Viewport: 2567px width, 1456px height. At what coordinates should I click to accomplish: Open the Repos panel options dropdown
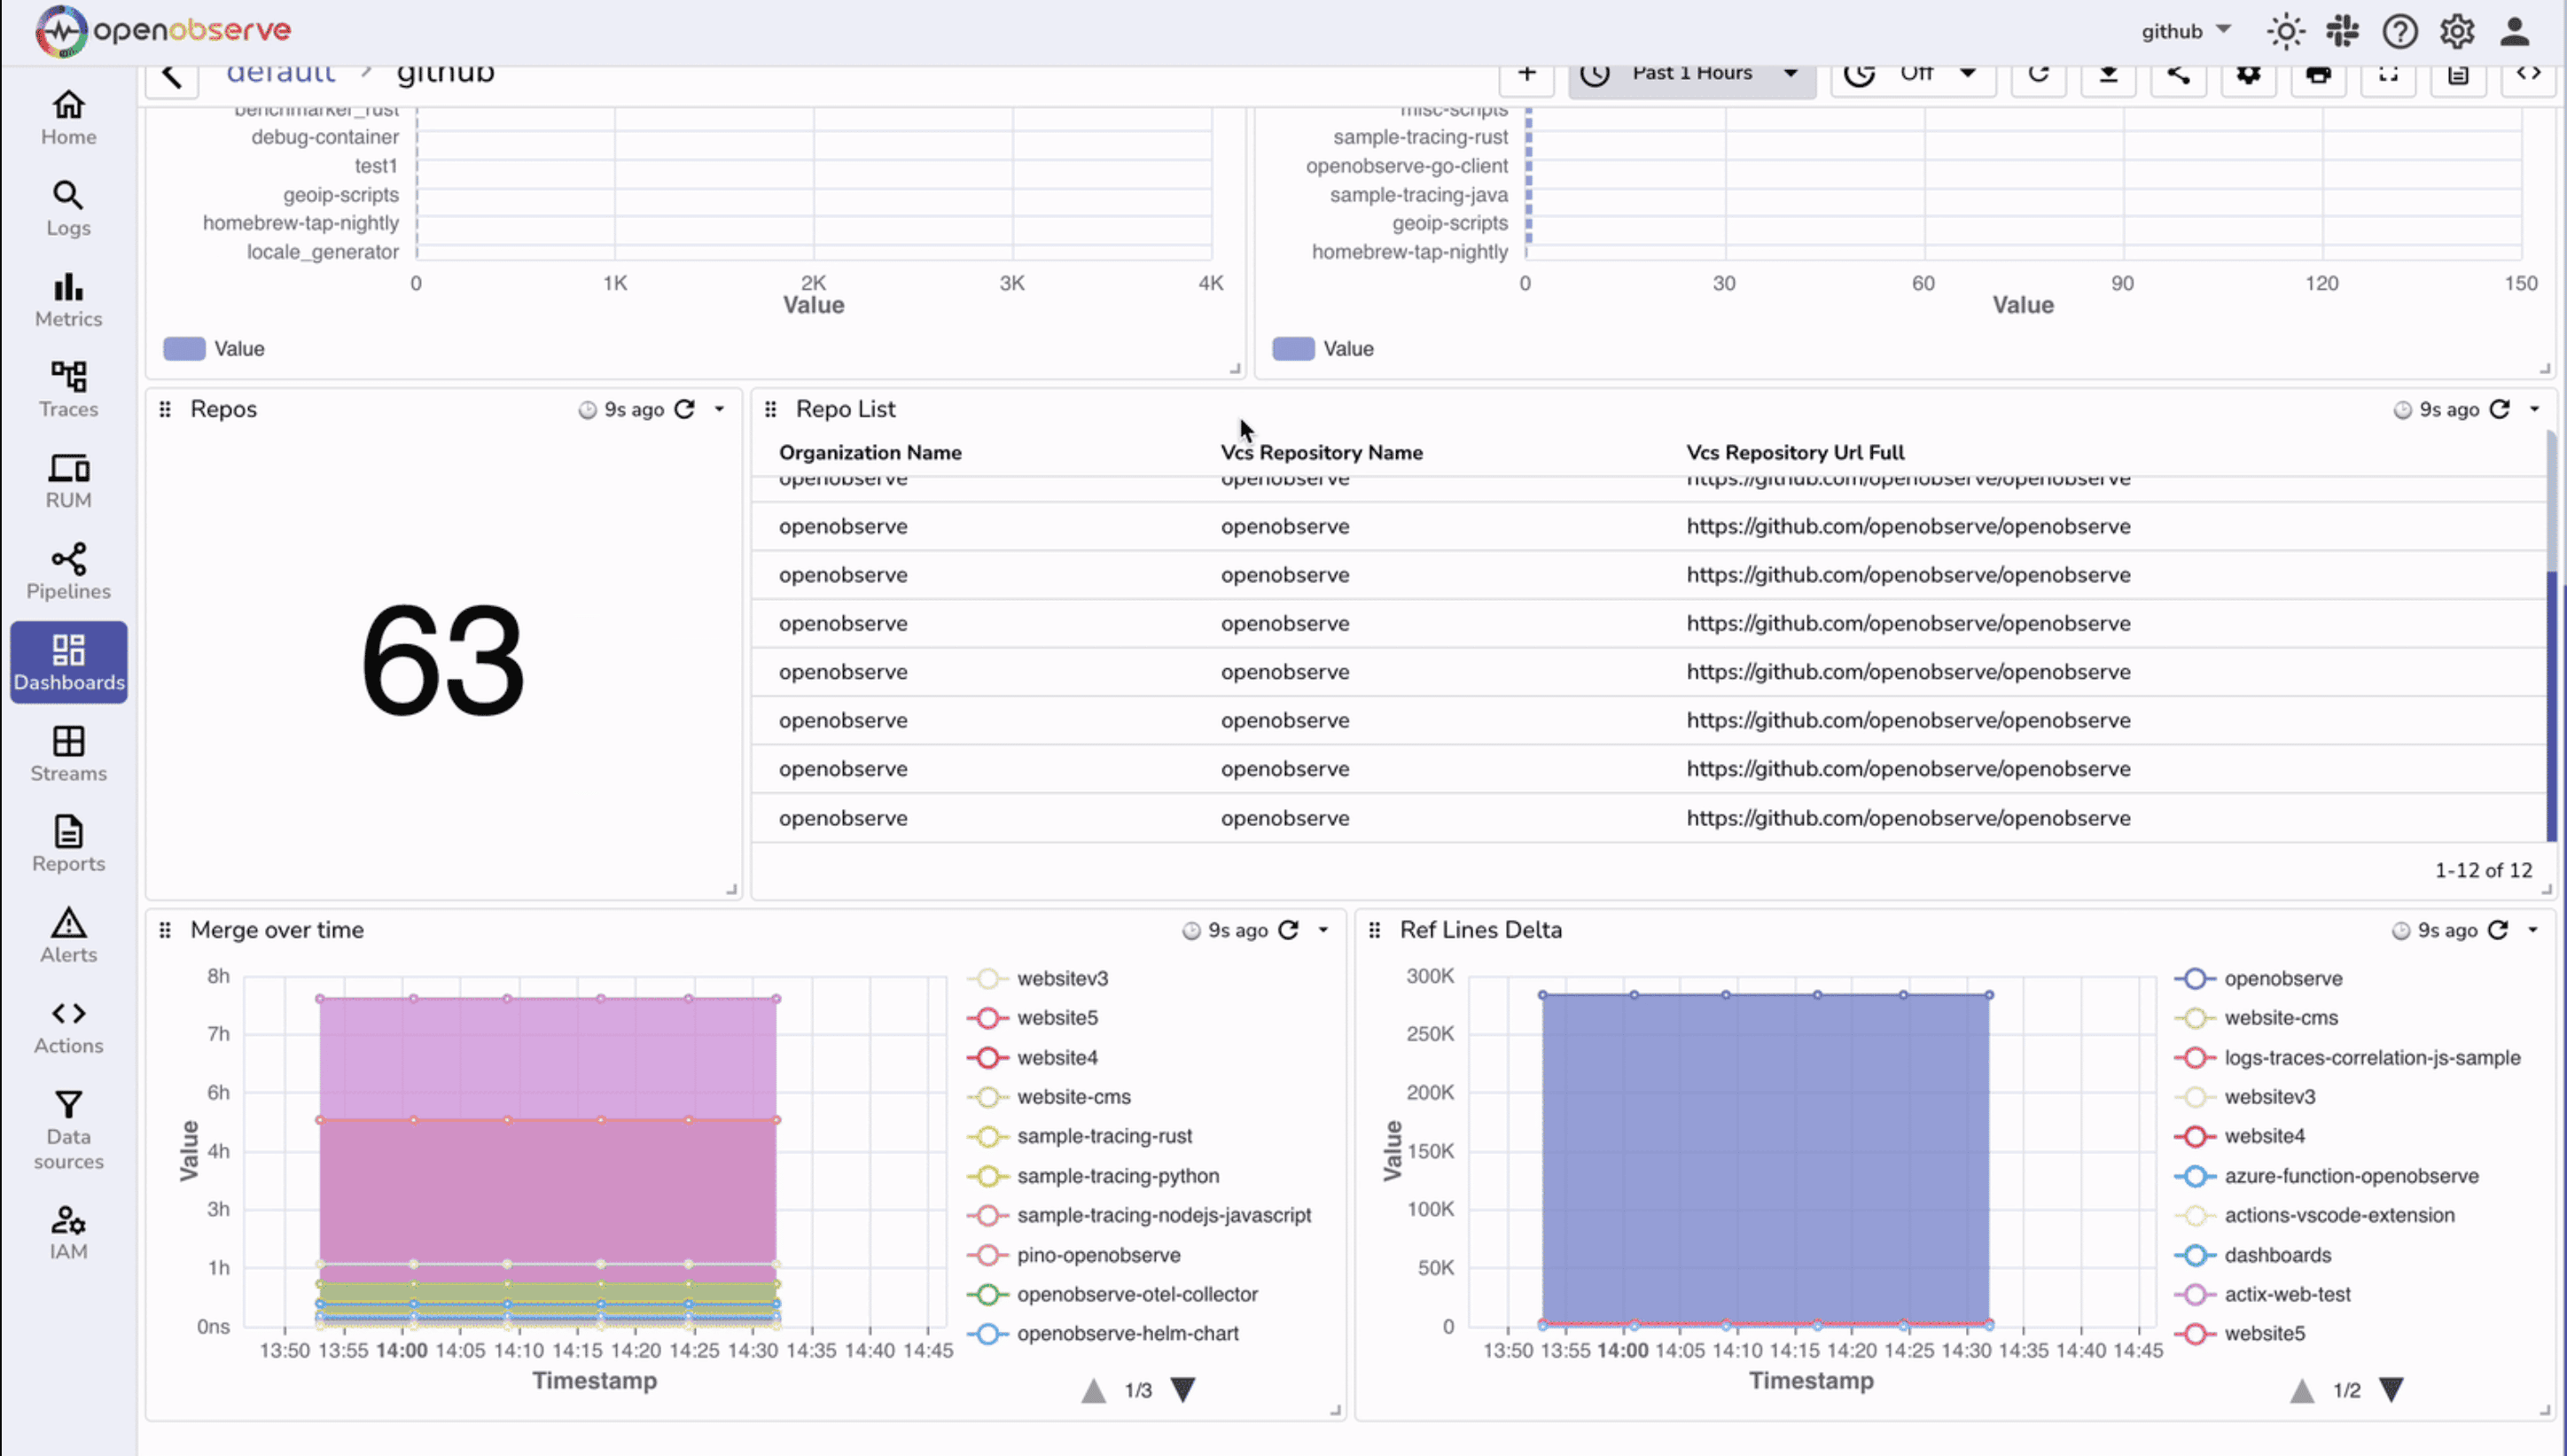[x=720, y=409]
